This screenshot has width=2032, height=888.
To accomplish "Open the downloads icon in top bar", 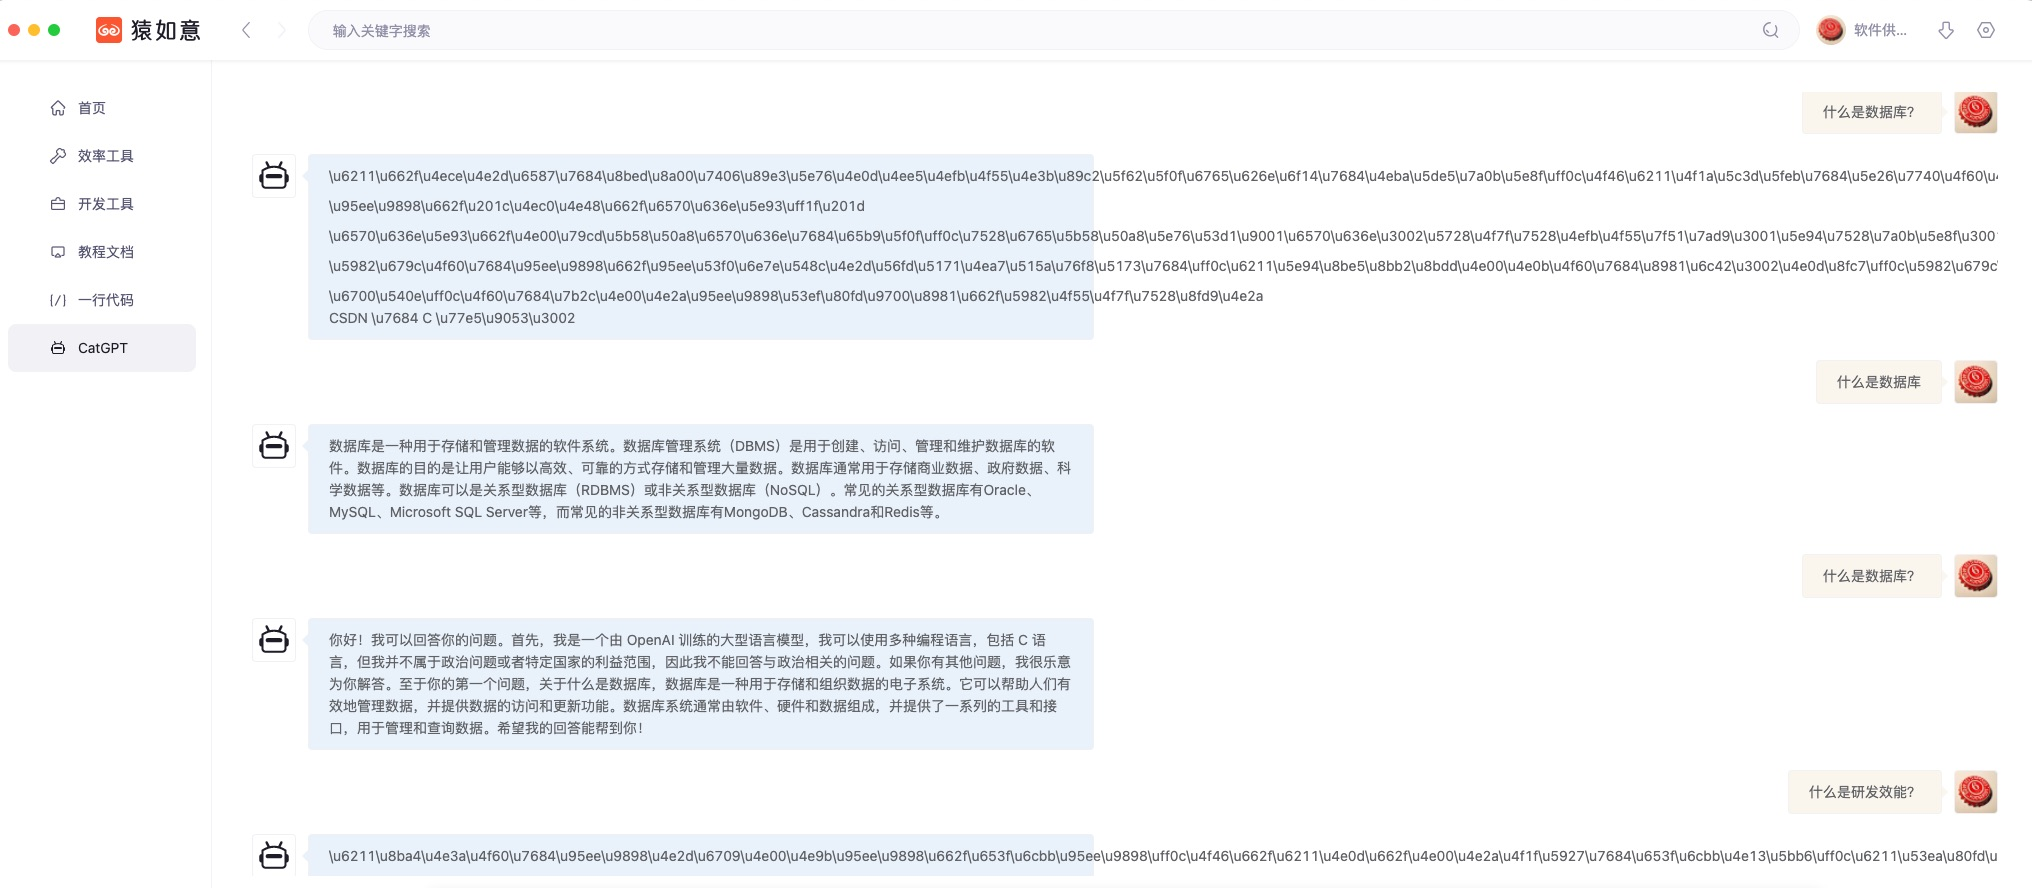I will click(1945, 30).
